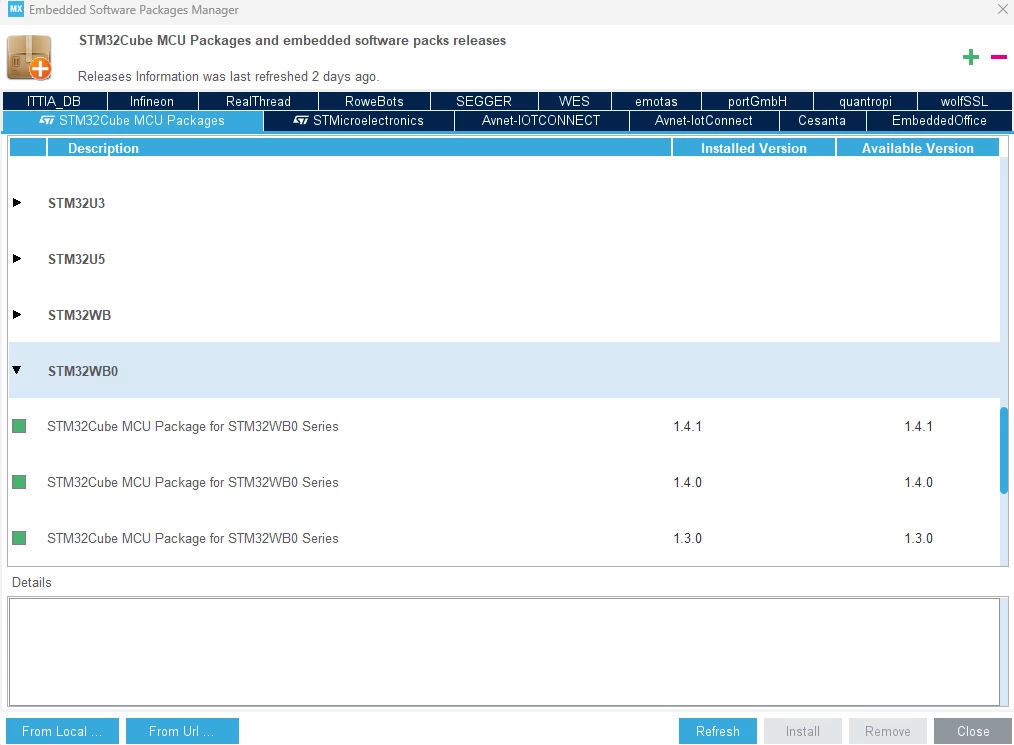The width and height of the screenshot is (1014, 745).
Task: Click available version value 1.3.0
Action: 918,538
